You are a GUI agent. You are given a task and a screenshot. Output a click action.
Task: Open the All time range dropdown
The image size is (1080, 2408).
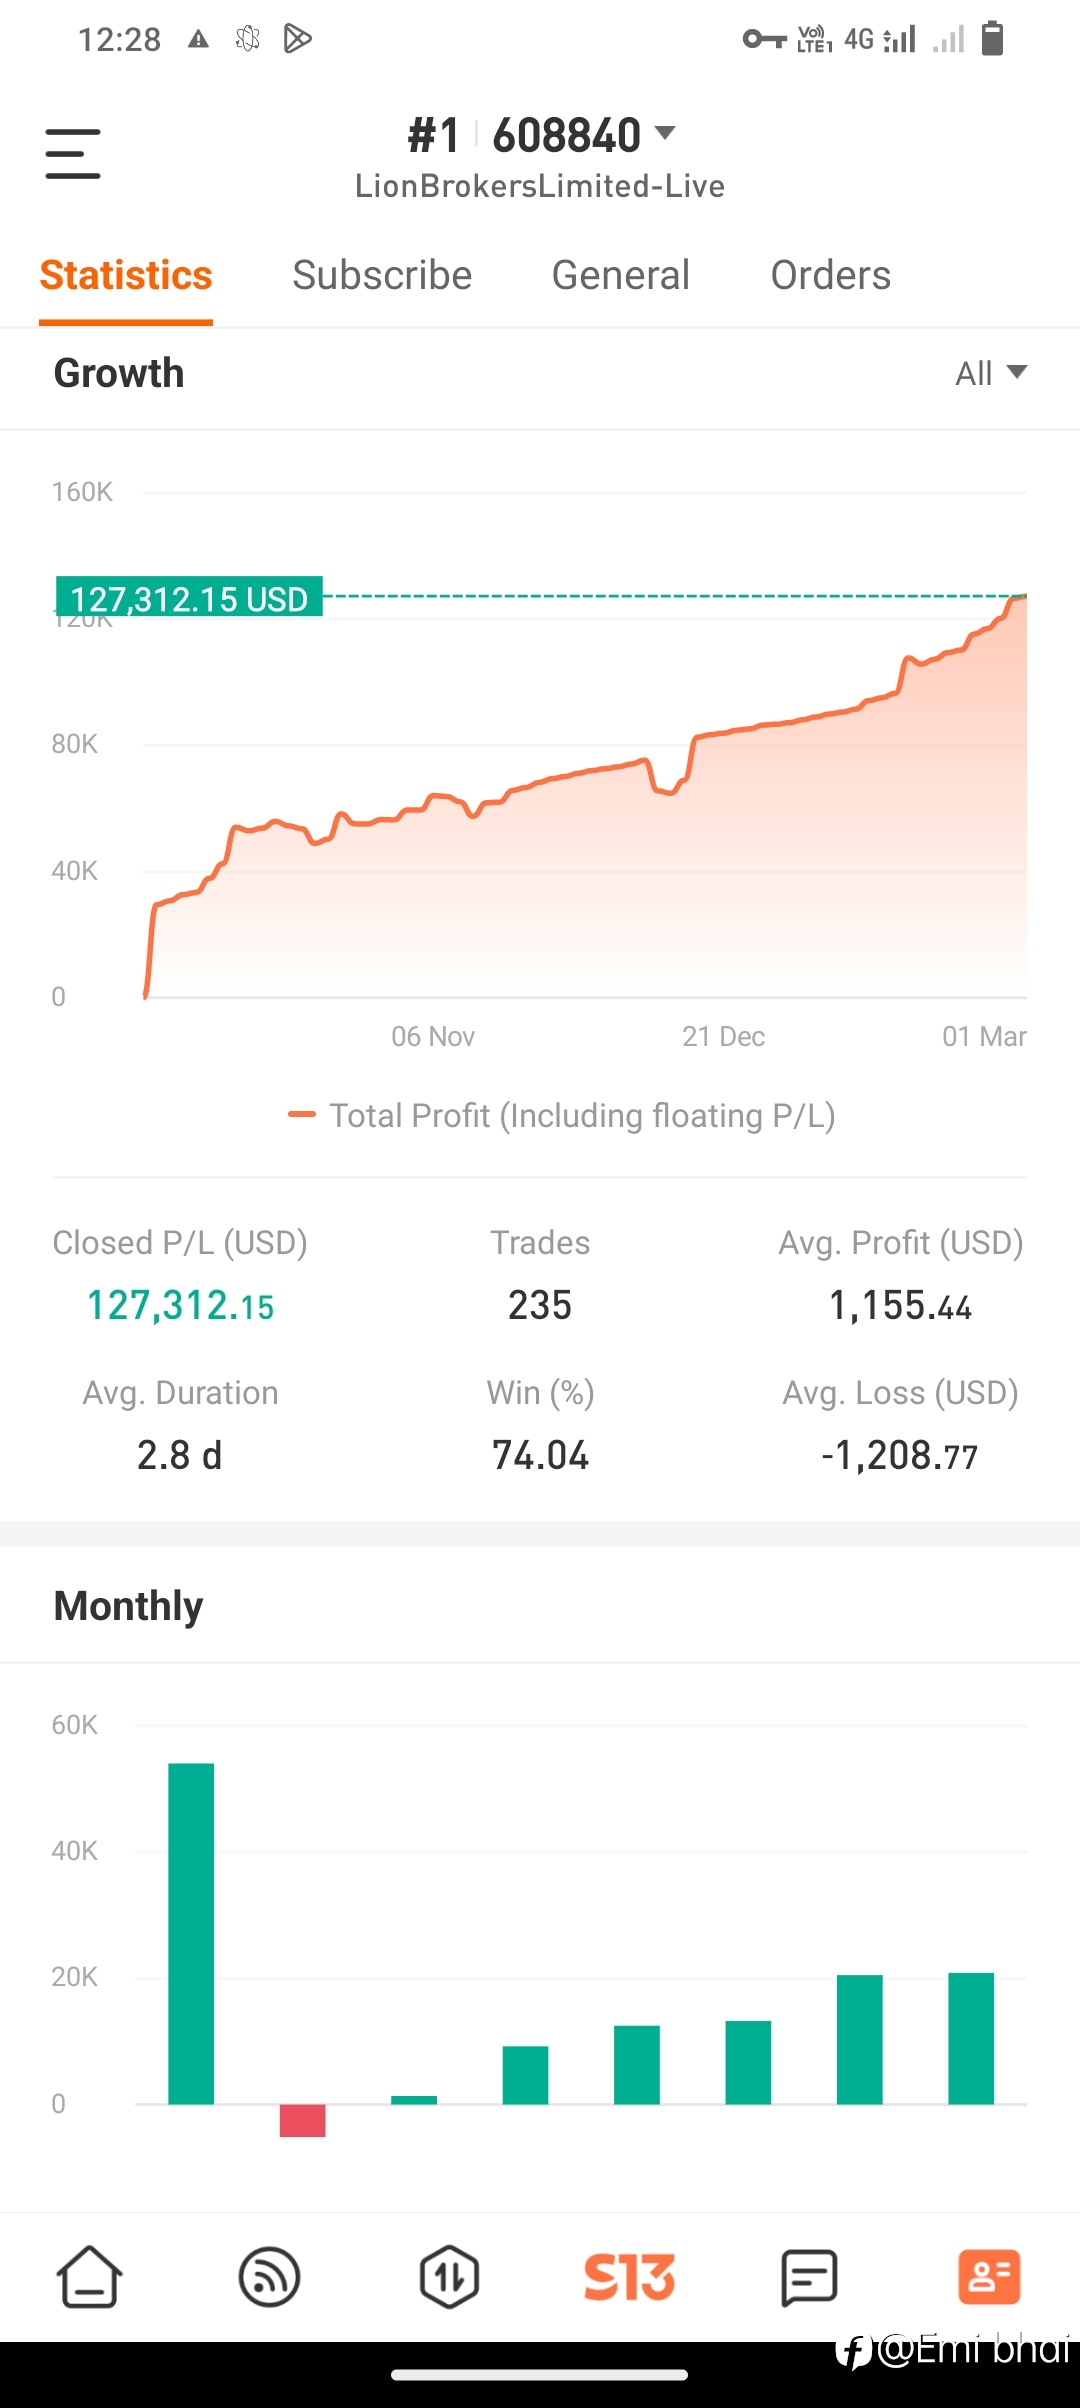point(991,373)
